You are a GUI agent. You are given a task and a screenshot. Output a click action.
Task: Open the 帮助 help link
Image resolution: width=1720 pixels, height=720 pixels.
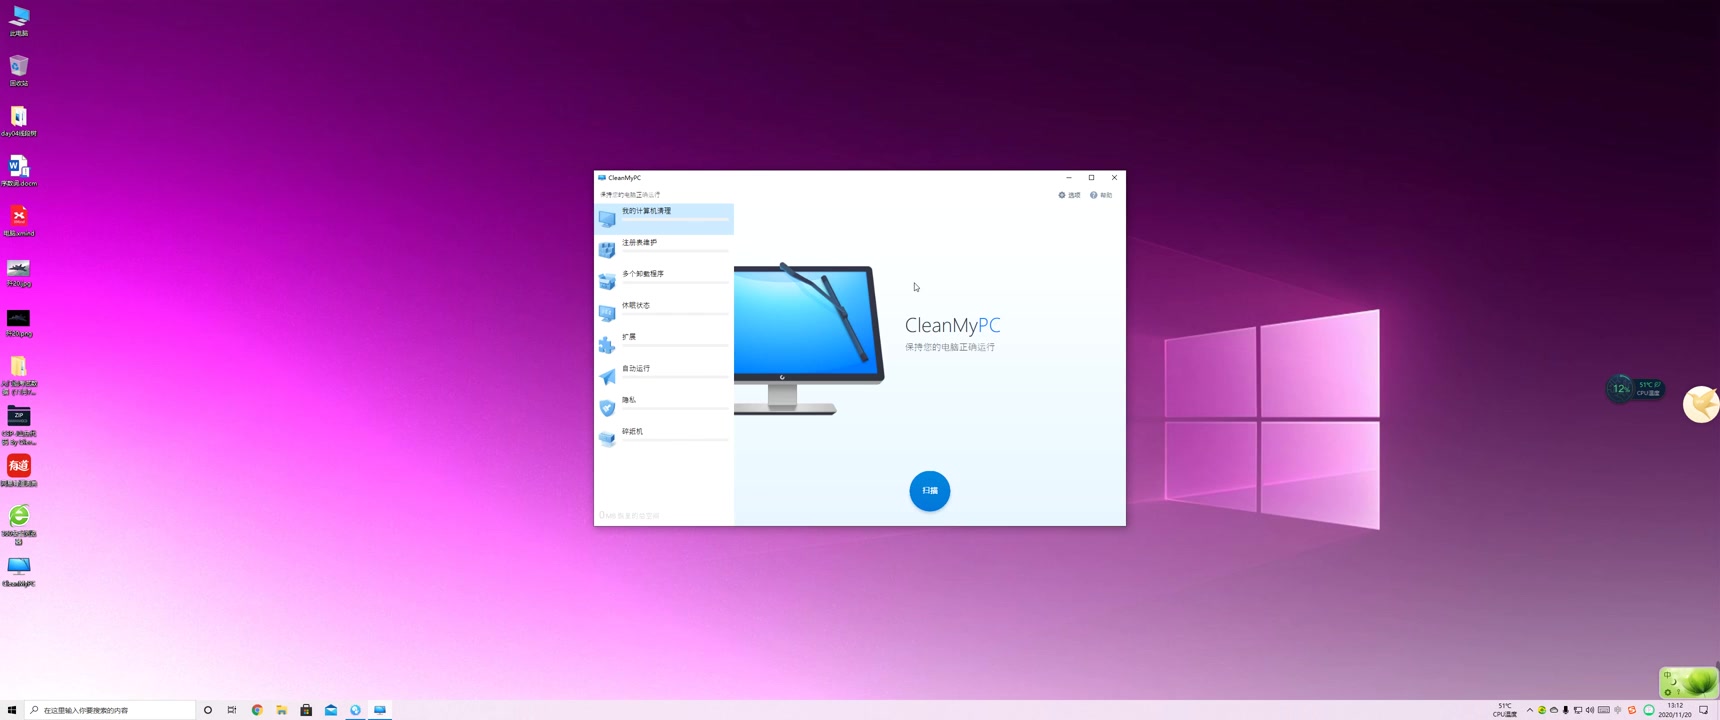[1101, 195]
